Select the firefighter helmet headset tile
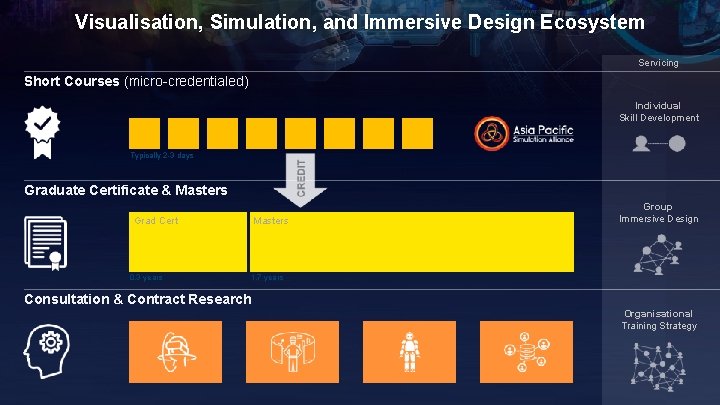The image size is (720, 405). [x=175, y=352]
